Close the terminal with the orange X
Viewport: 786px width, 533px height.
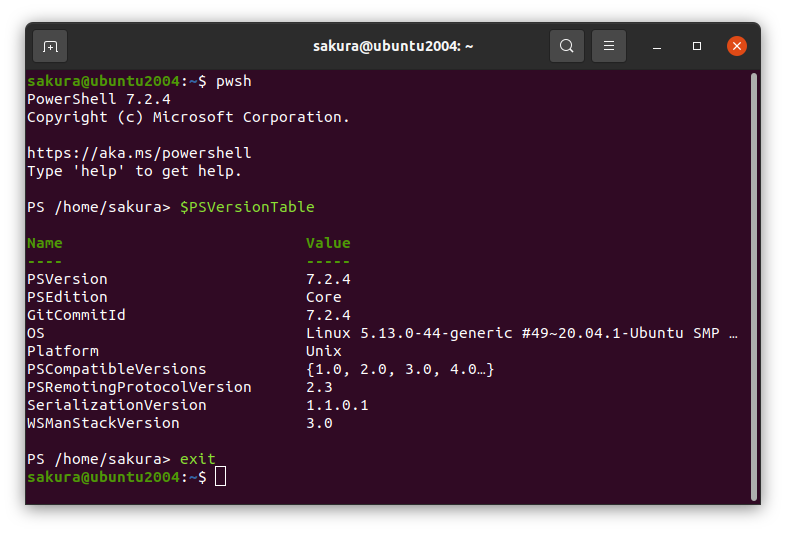(737, 46)
